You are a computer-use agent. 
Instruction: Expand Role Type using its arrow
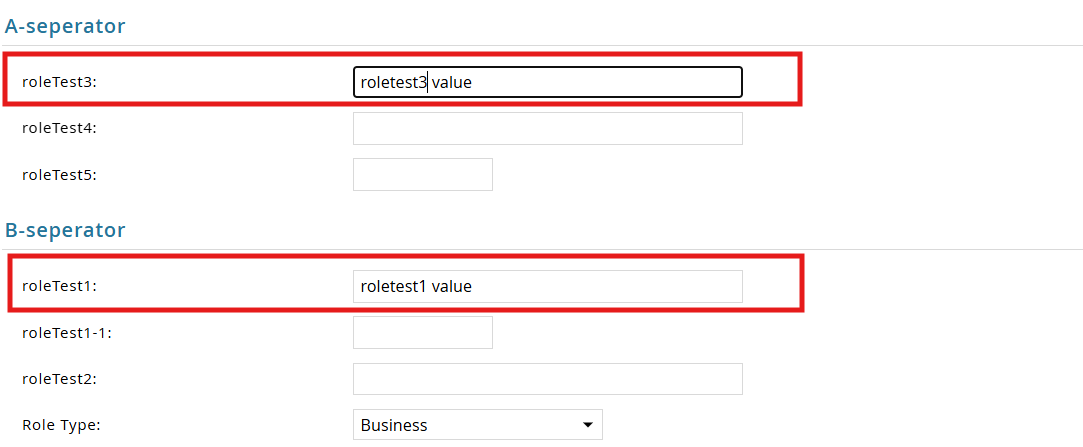587,425
